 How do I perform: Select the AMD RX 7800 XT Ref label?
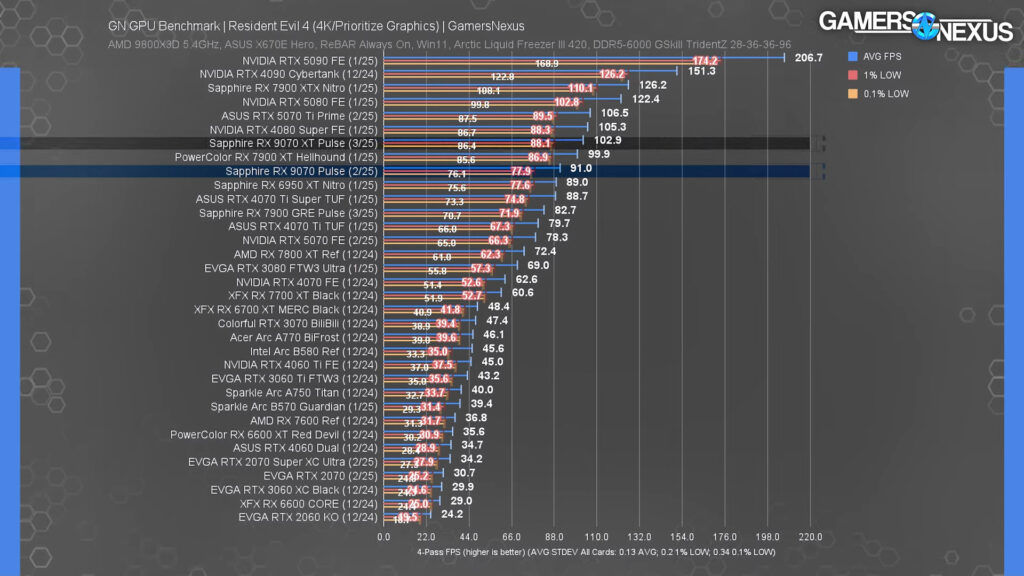coord(306,255)
